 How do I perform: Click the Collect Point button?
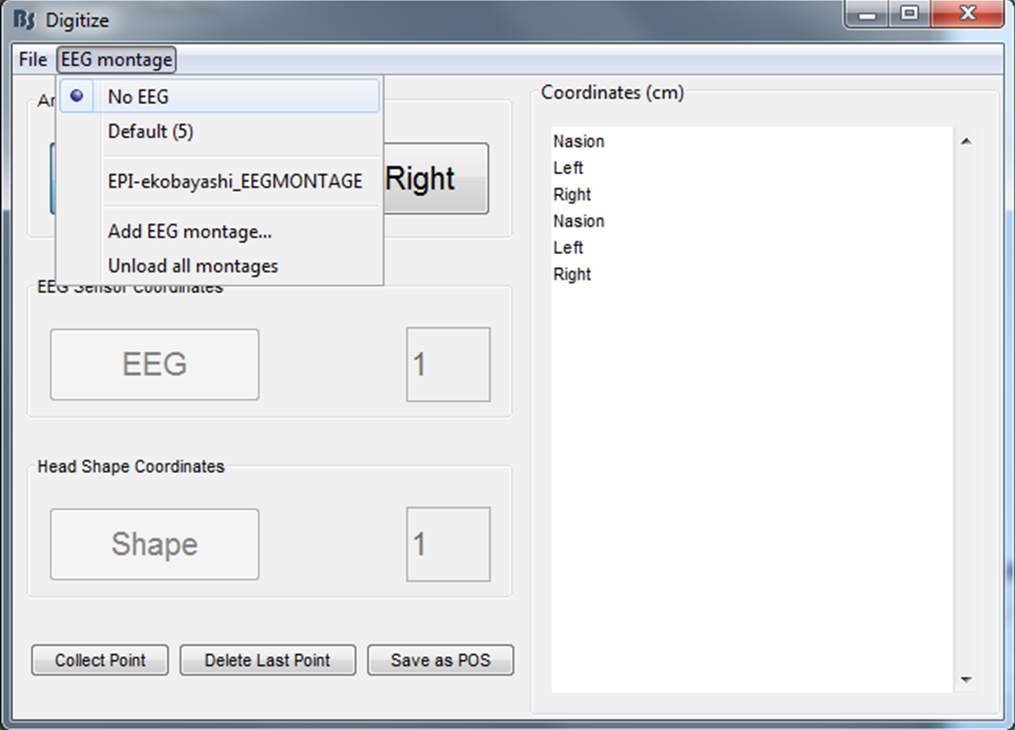point(100,660)
